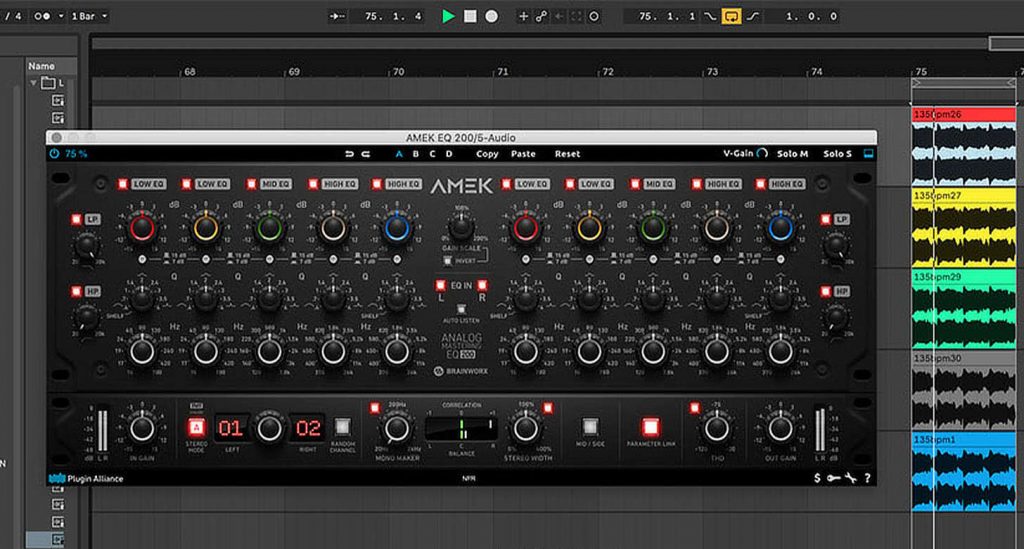The width and height of the screenshot is (1024, 549).
Task: Click the blue monitor icon in plugin toolbar
Action: pyautogui.click(x=868, y=154)
